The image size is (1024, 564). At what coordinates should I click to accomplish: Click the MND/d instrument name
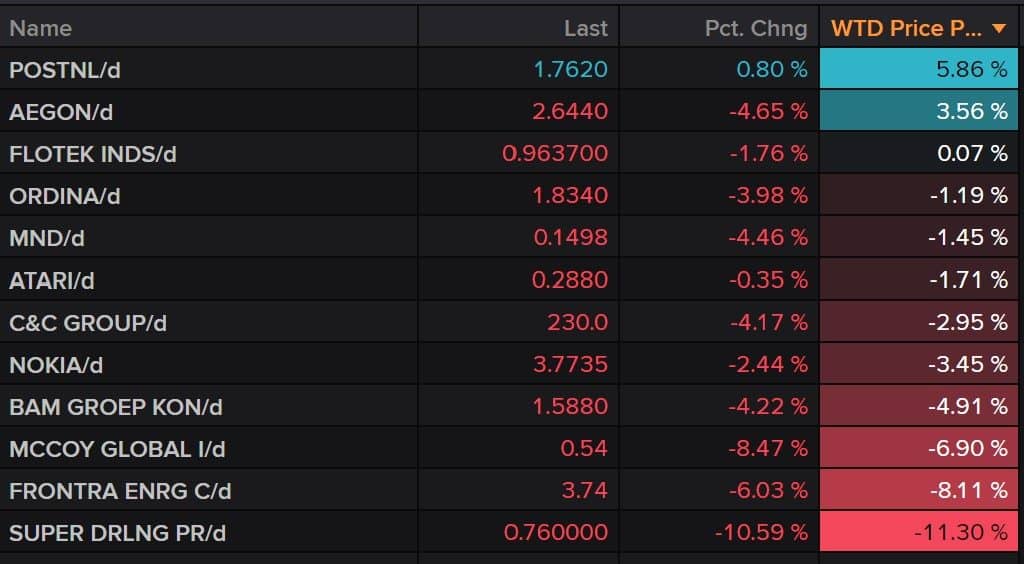pyautogui.click(x=47, y=238)
